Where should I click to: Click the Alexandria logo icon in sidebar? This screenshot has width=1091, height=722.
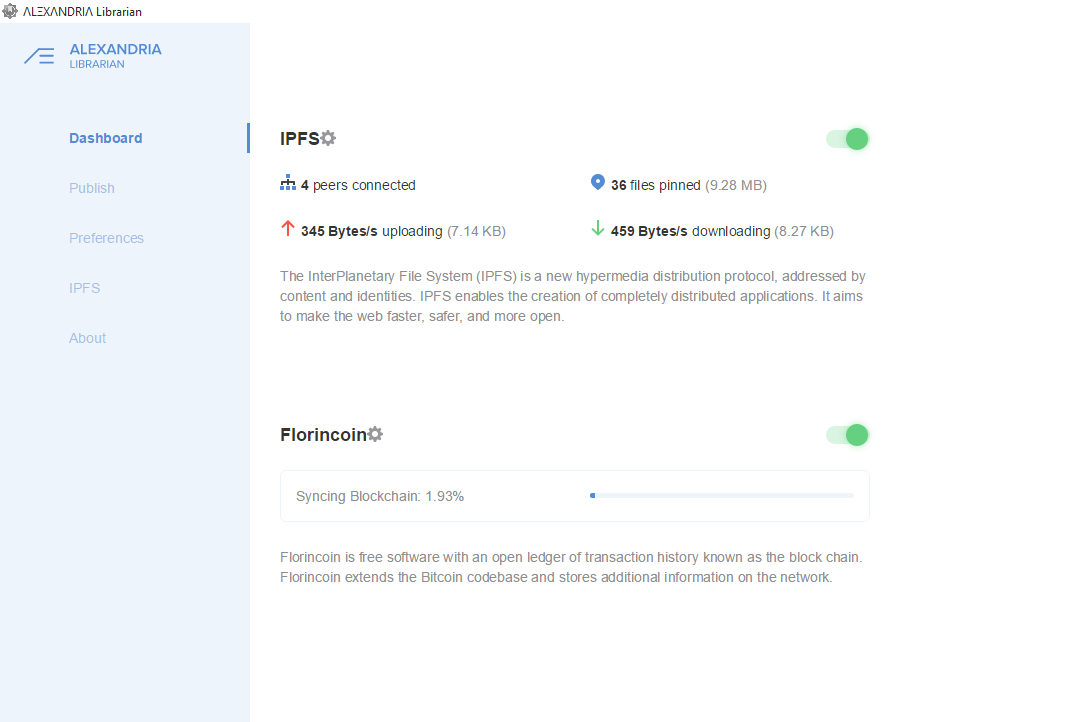(x=39, y=56)
